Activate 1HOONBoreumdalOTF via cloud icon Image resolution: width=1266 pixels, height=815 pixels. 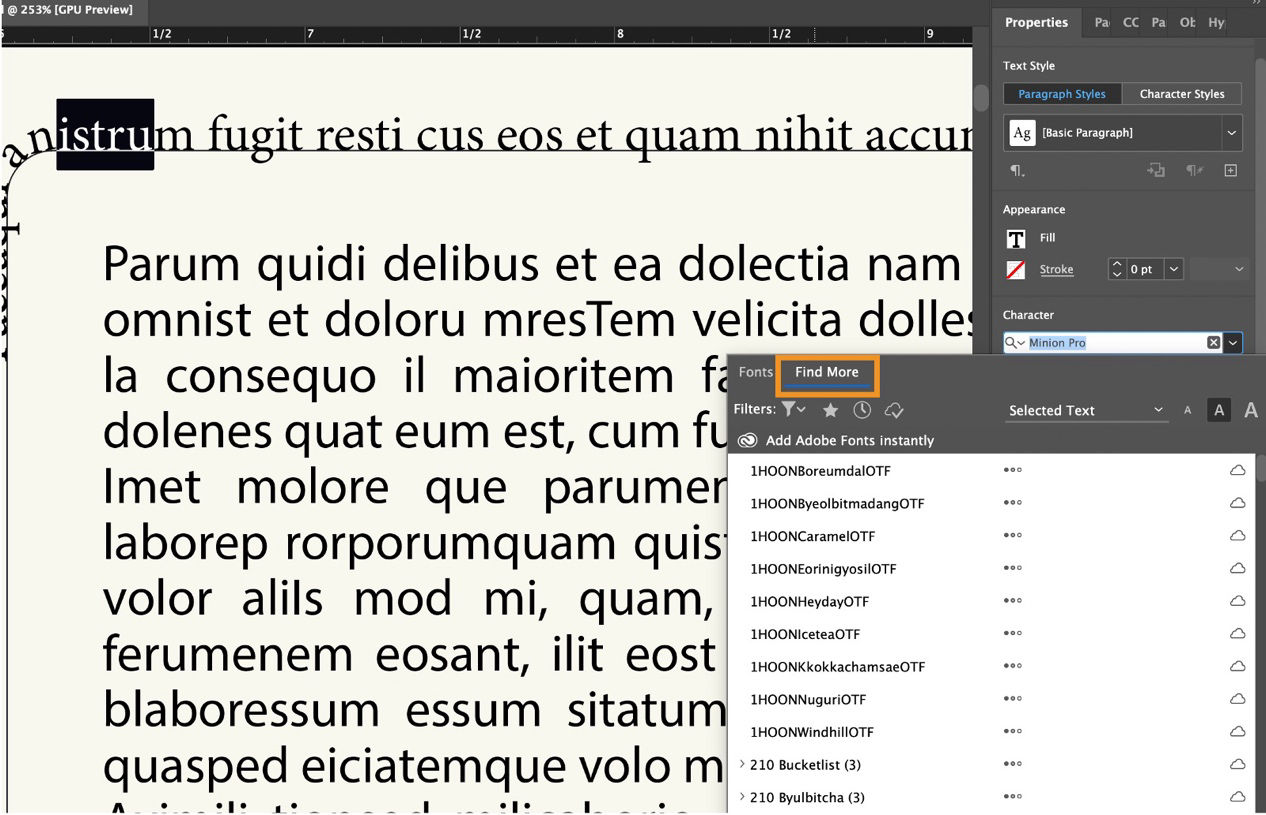1237,470
